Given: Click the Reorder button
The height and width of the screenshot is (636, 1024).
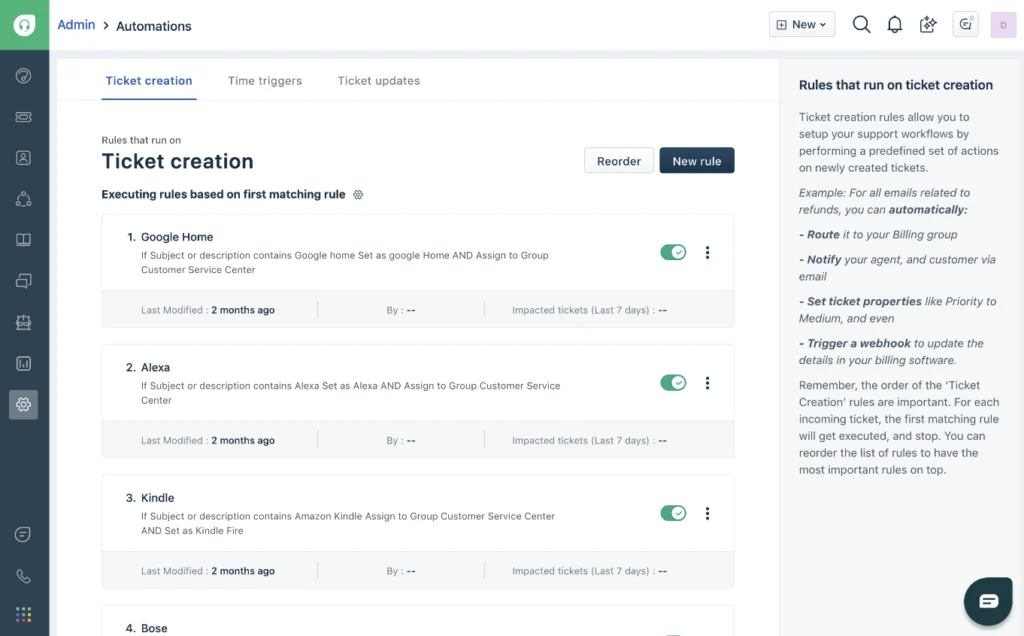Looking at the screenshot, I should [618, 161].
